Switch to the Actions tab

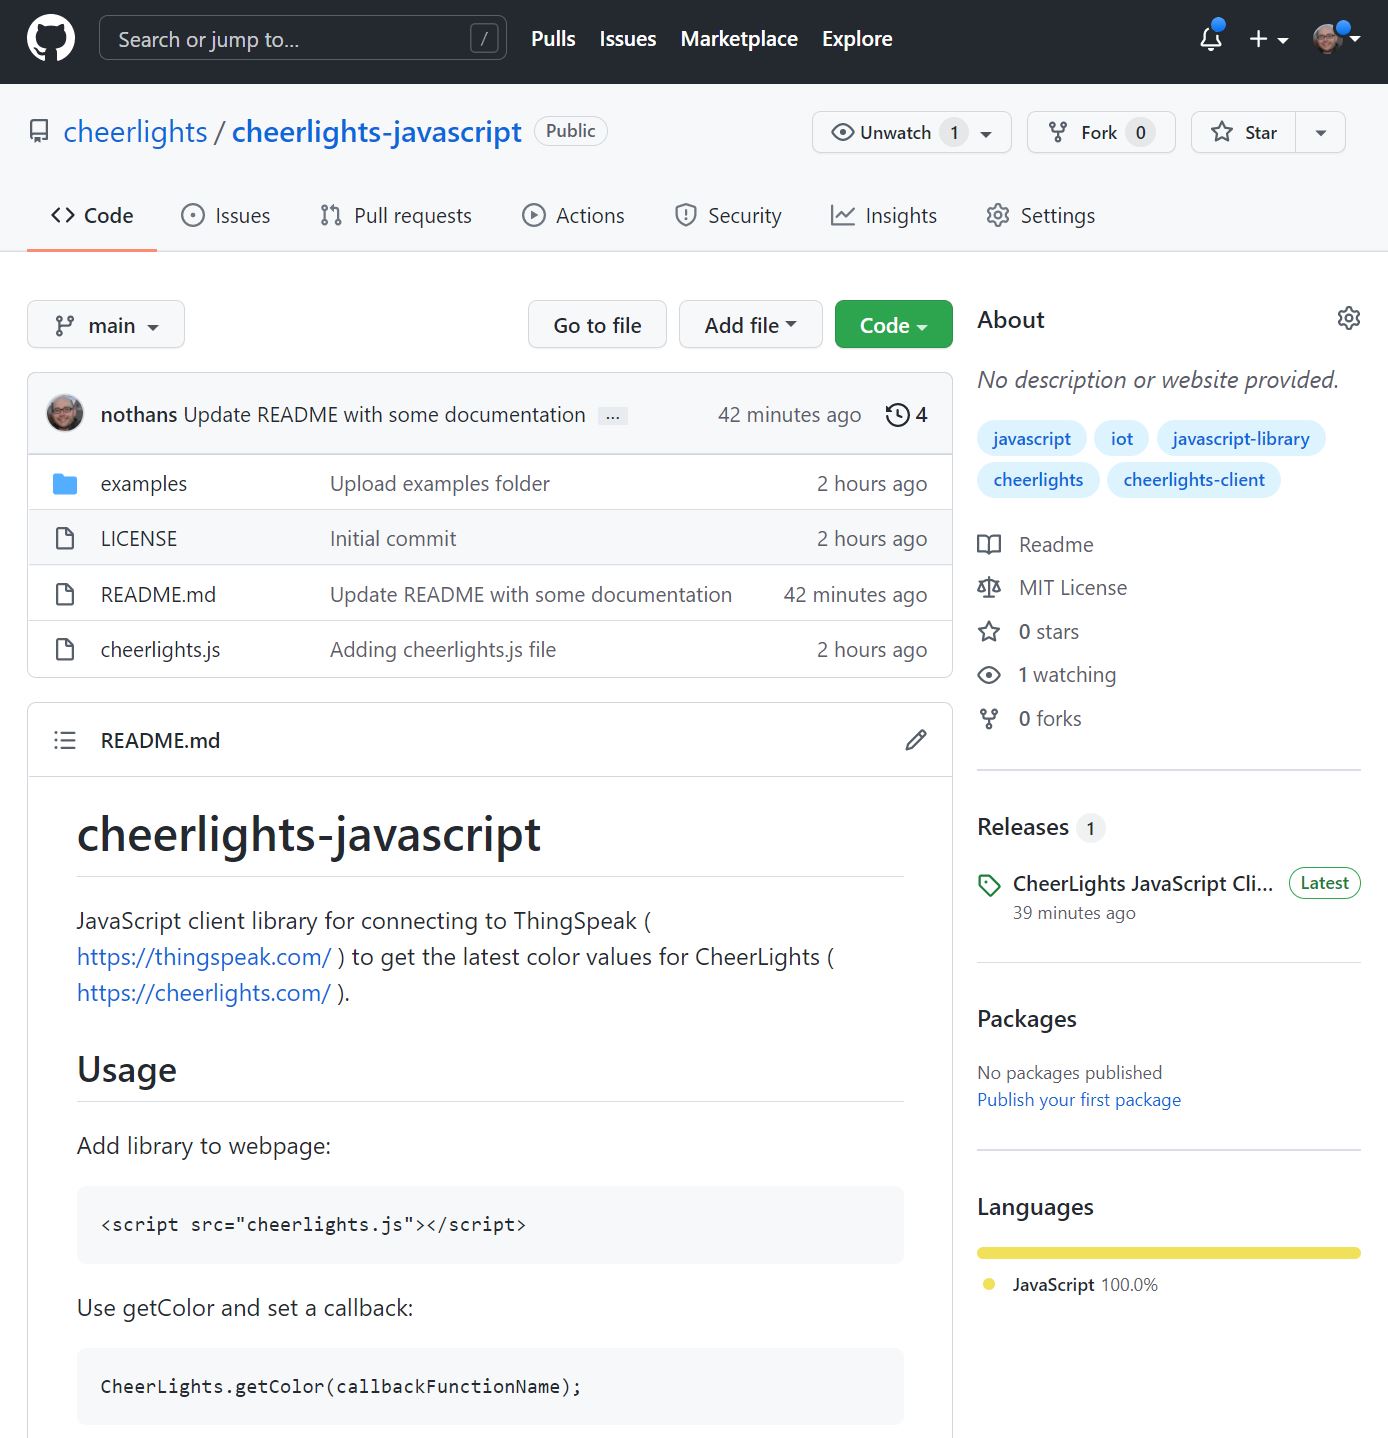574,215
